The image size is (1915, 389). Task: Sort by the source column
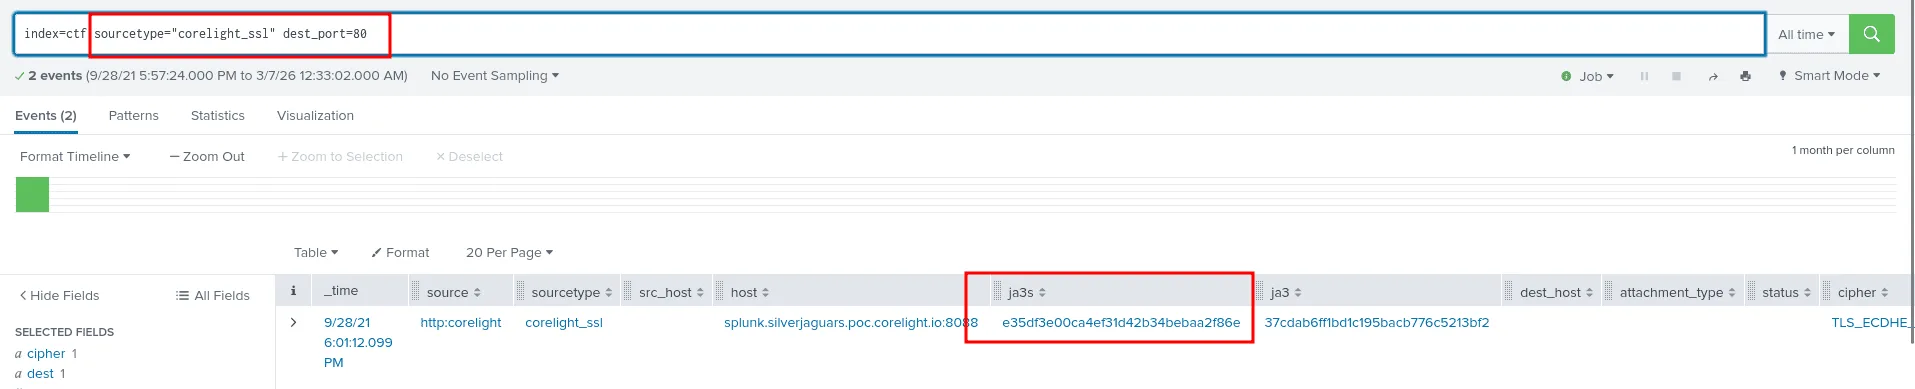(454, 293)
